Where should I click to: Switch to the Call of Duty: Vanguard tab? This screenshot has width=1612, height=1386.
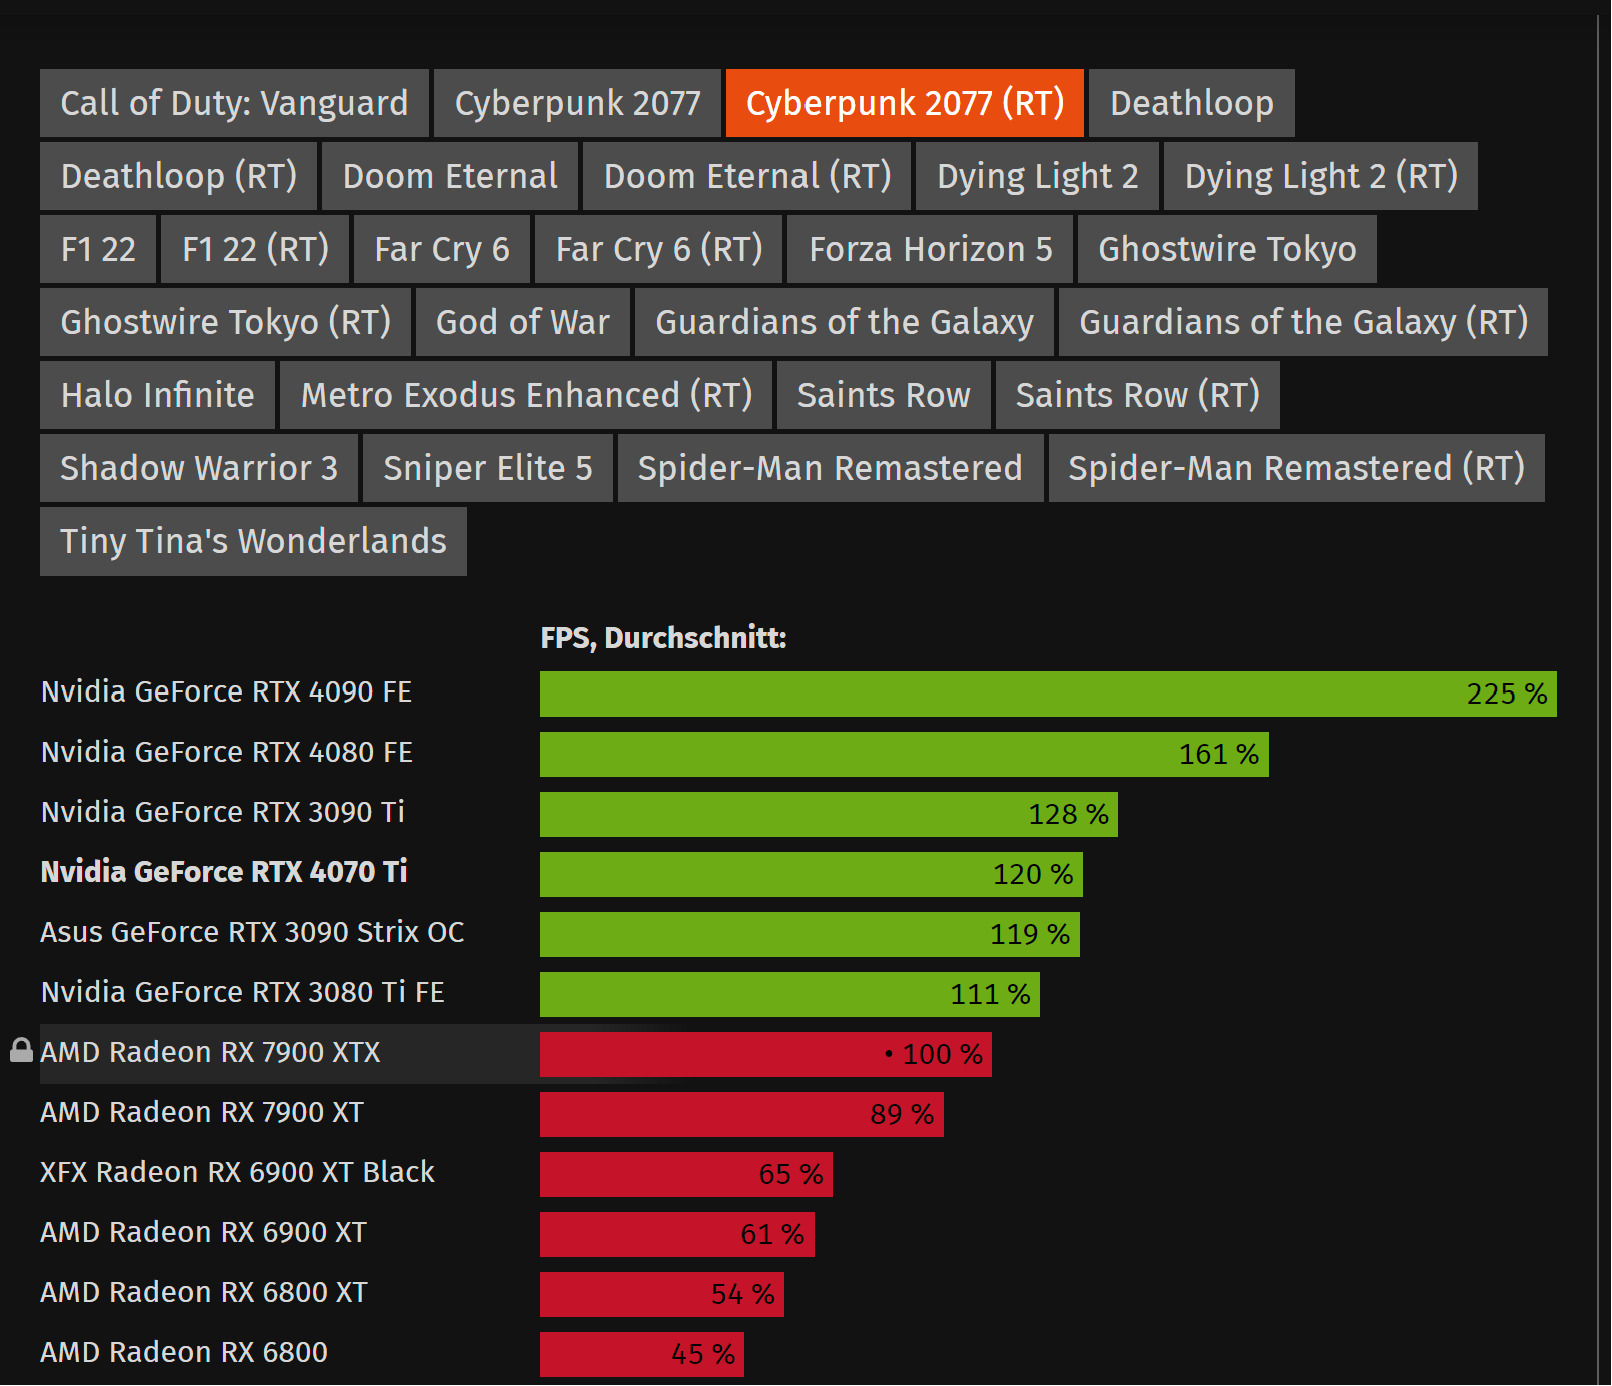[x=234, y=103]
